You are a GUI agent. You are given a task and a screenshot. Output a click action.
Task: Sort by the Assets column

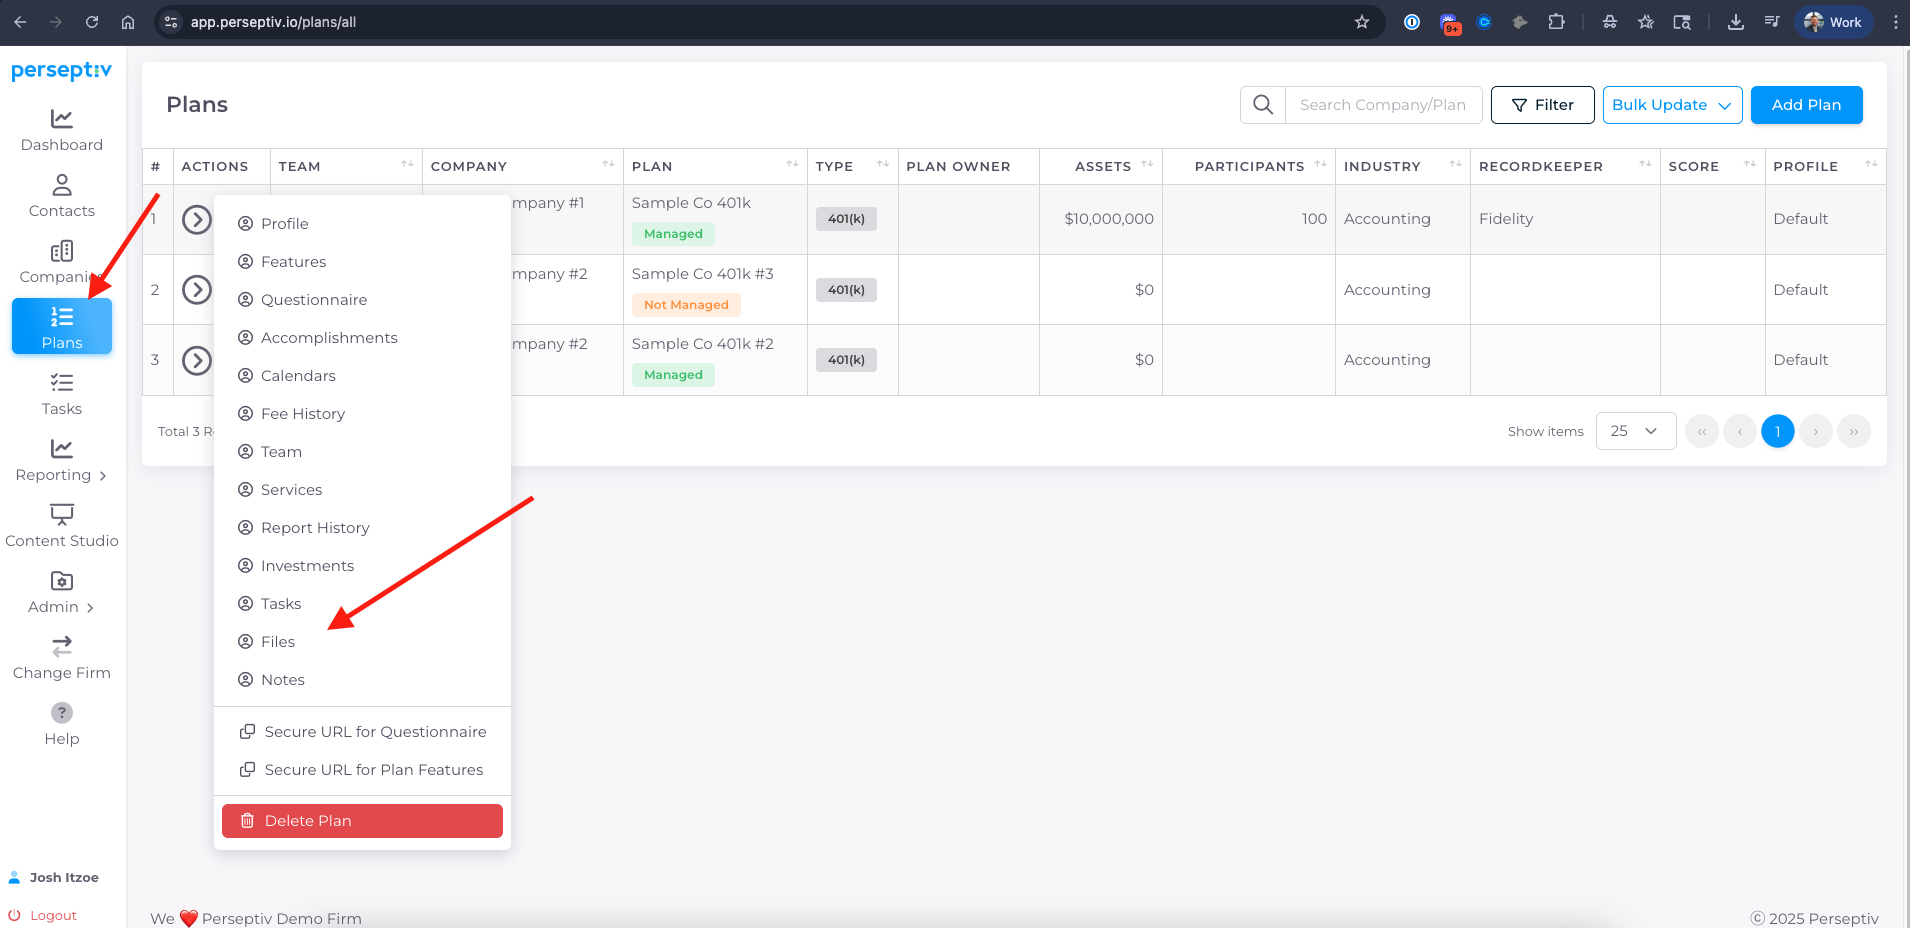click(x=1147, y=165)
